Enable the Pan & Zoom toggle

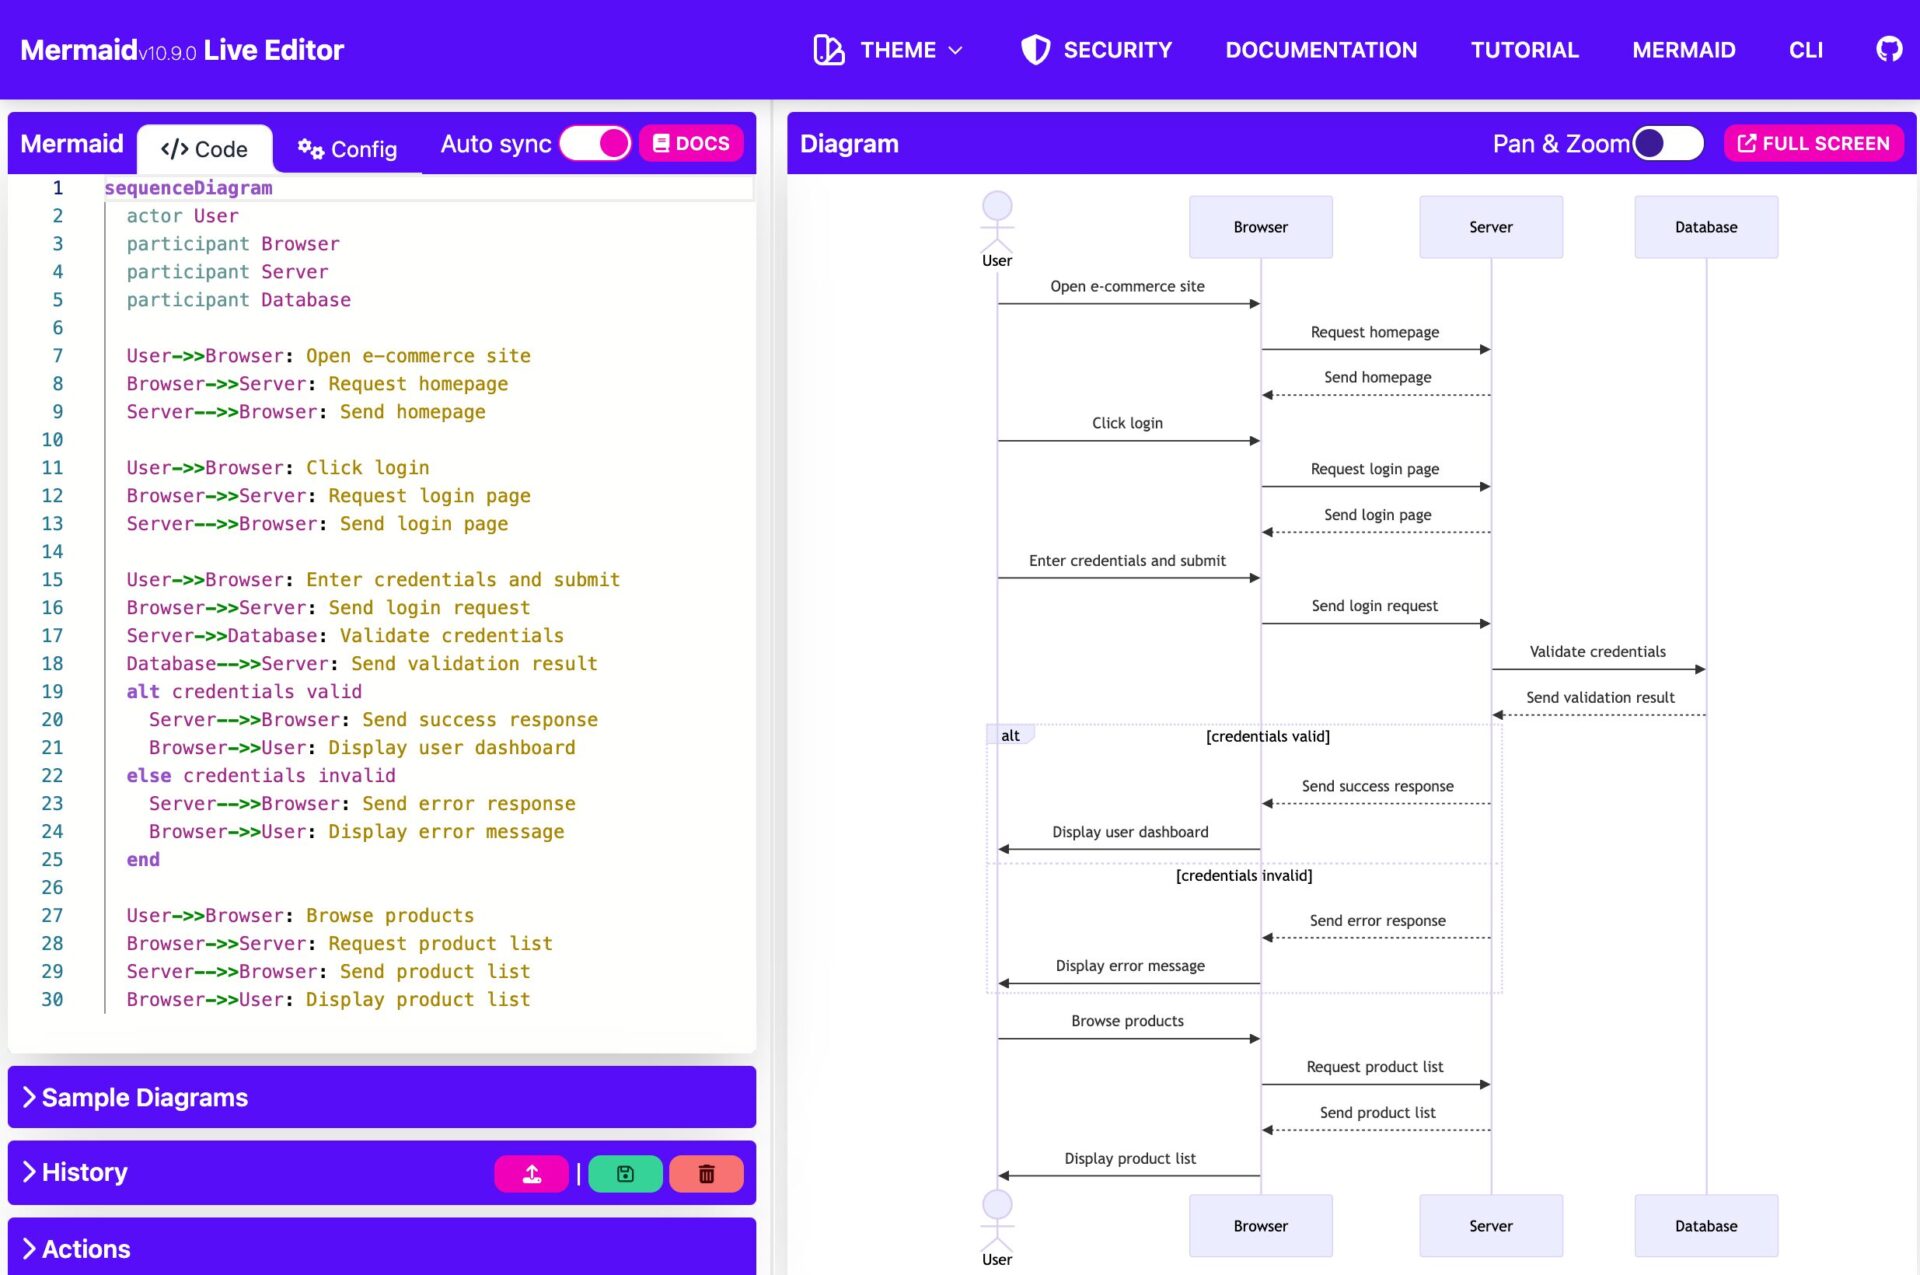pos(1667,143)
